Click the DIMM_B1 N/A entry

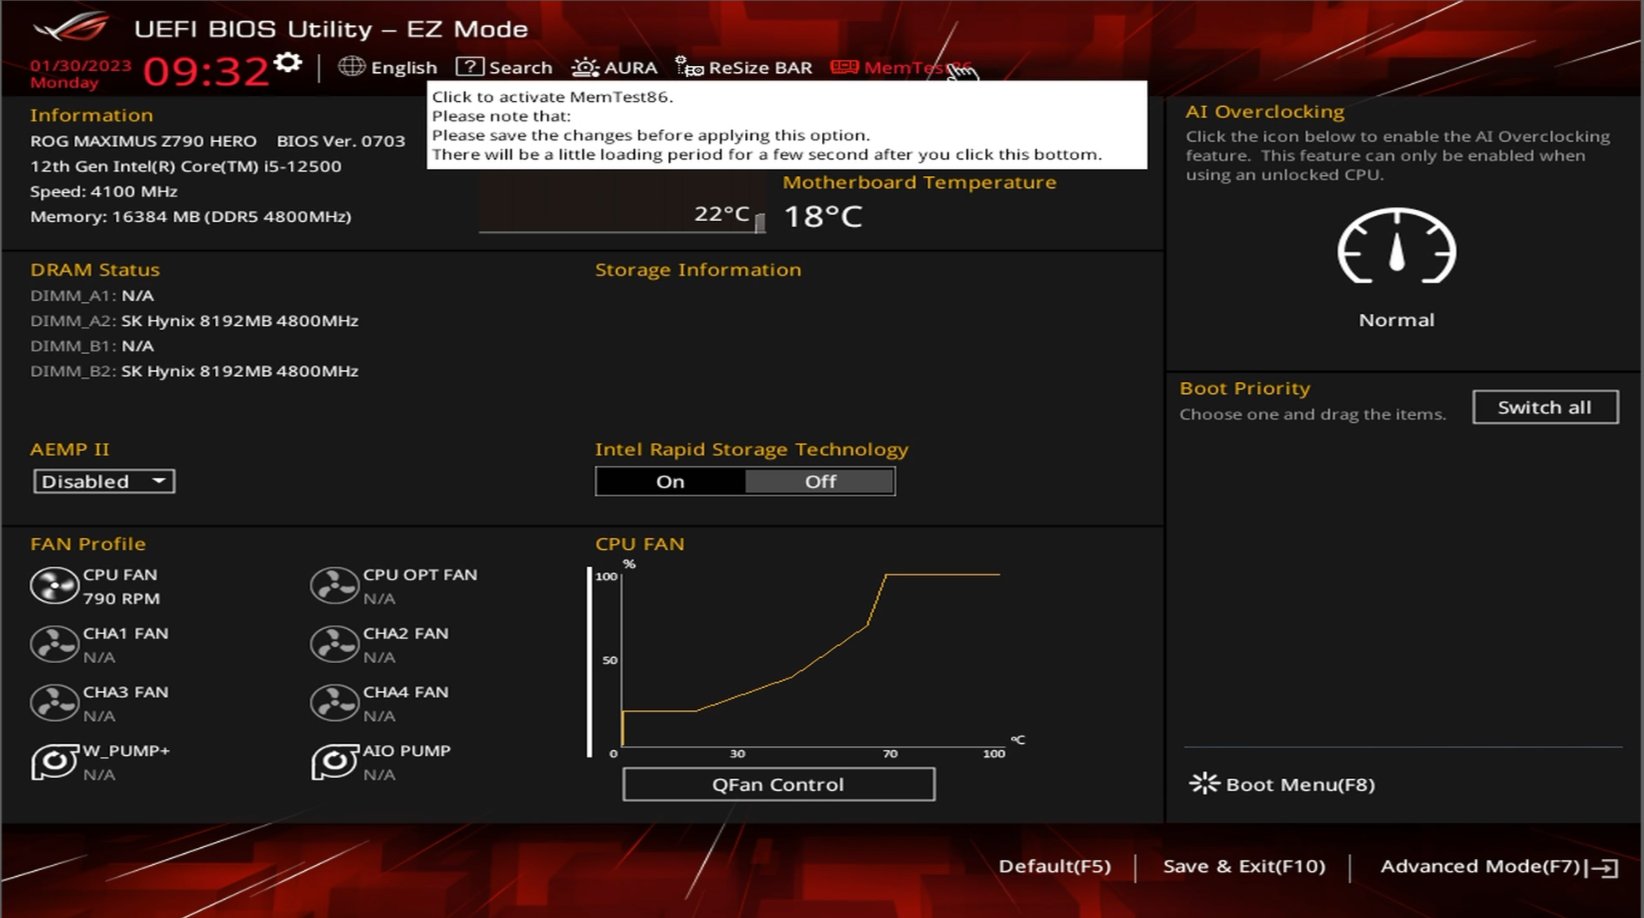tap(92, 346)
